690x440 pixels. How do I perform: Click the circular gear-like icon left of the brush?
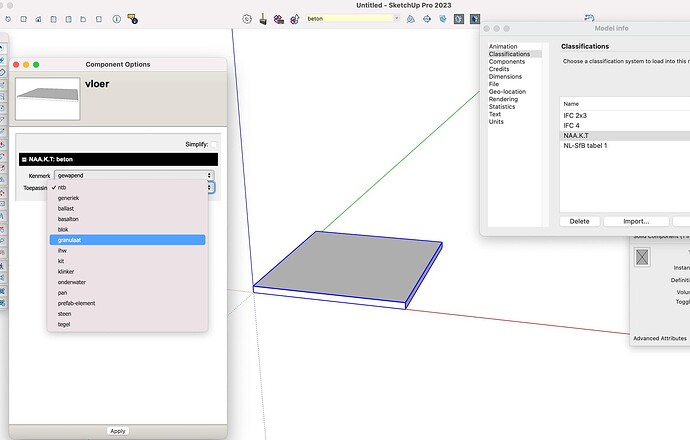[x=247, y=19]
